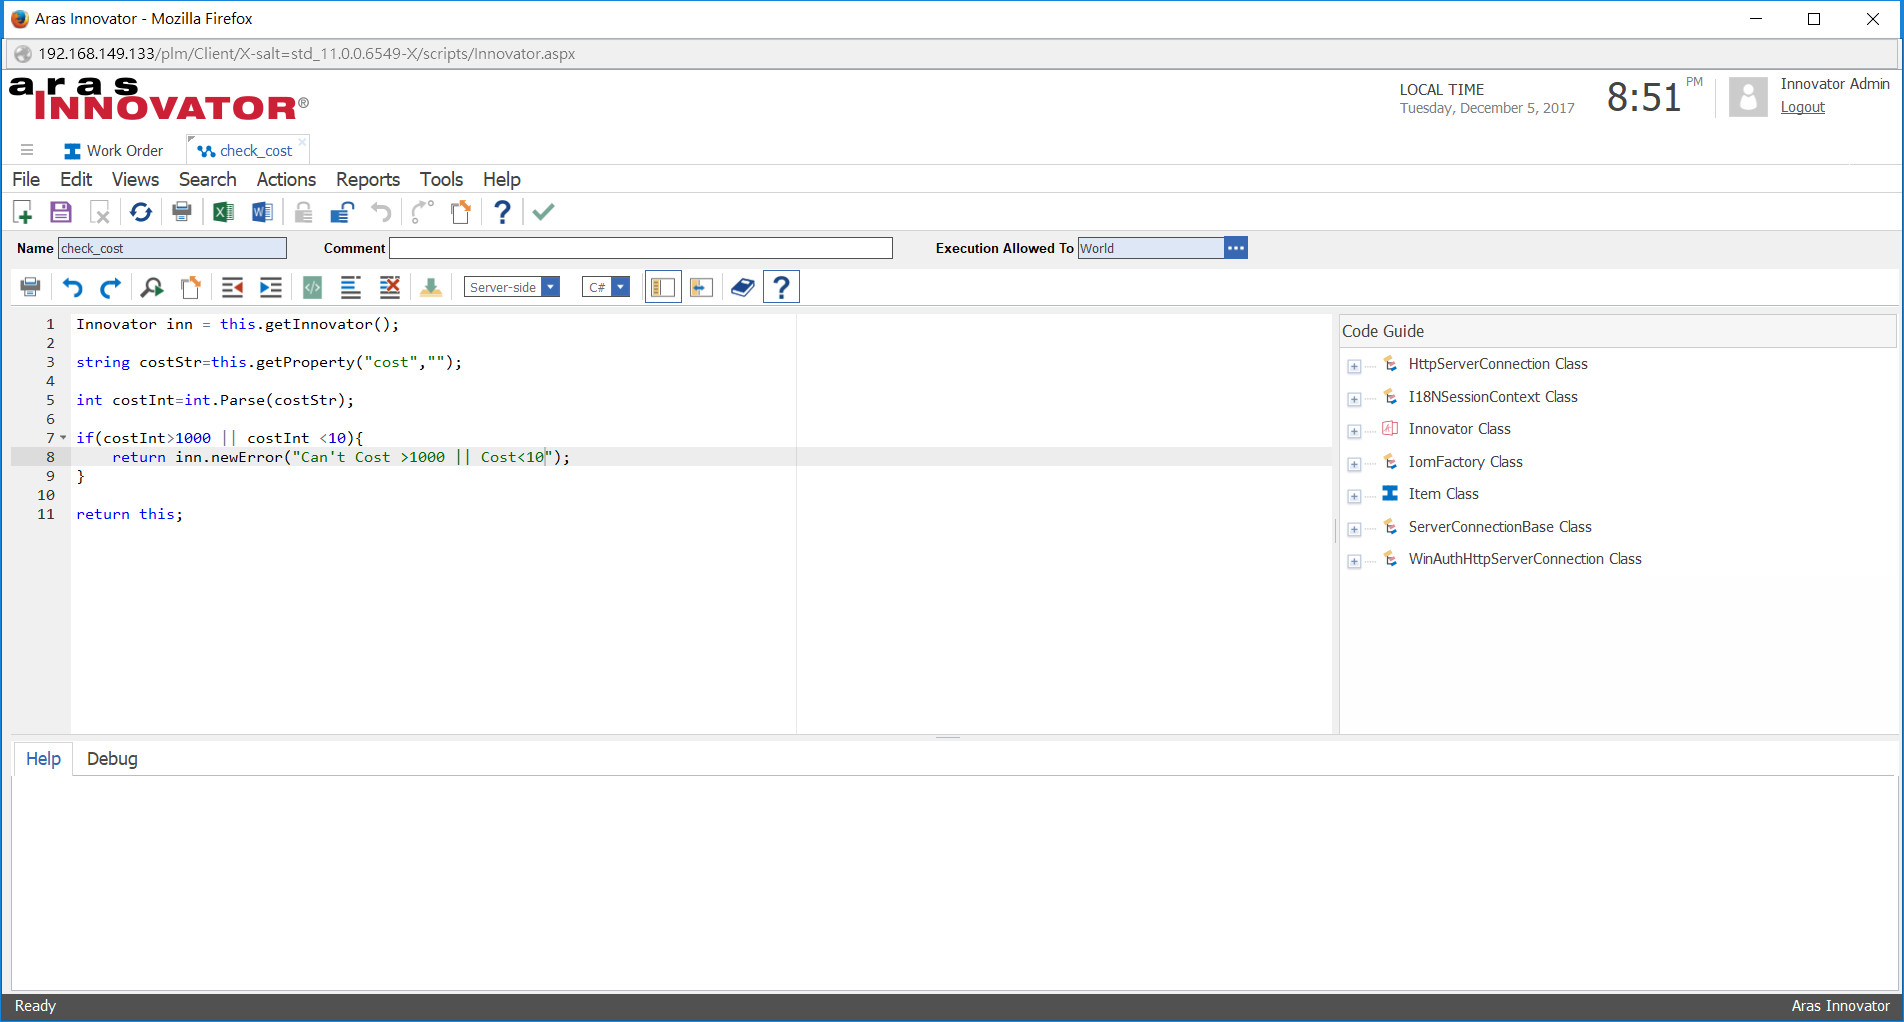This screenshot has height=1022, width=1904.
Task: Refresh the item from the main toolbar
Action: 141,212
